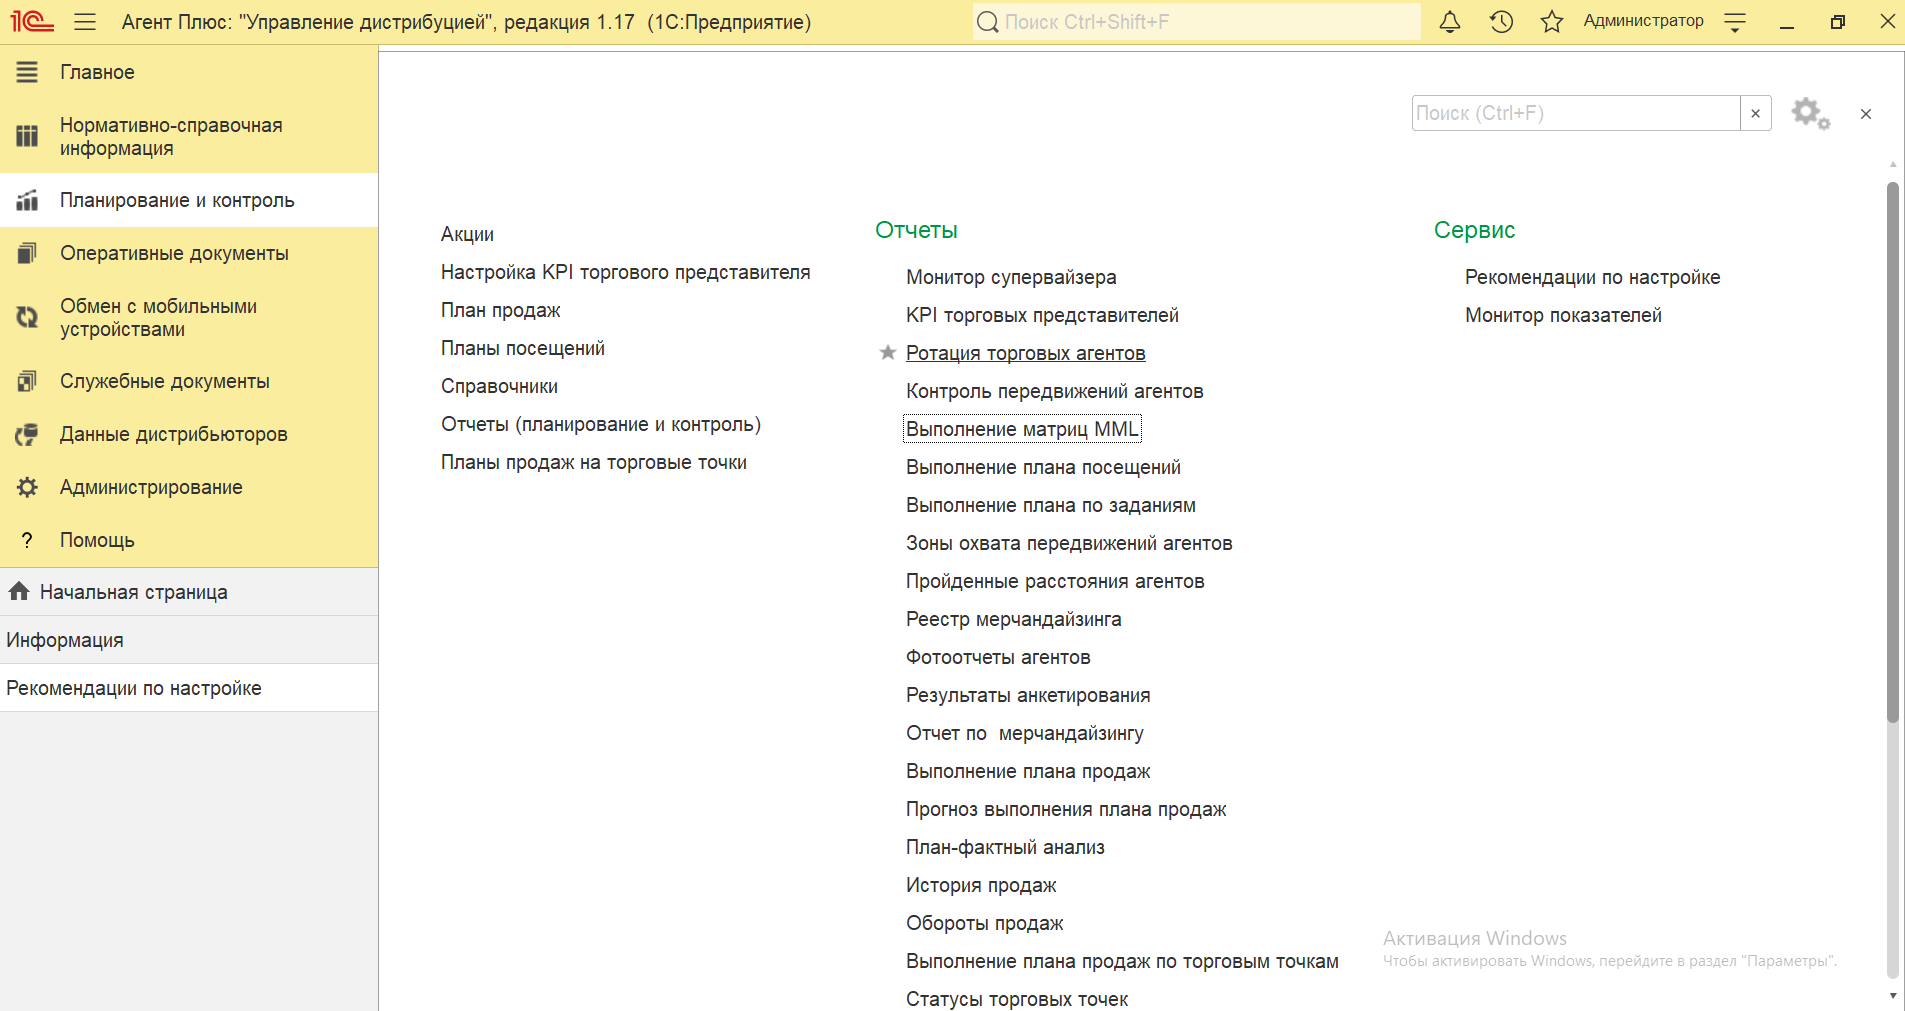1905x1011 pixels.
Task: Close the functions menu panel
Action: pos(1865,114)
